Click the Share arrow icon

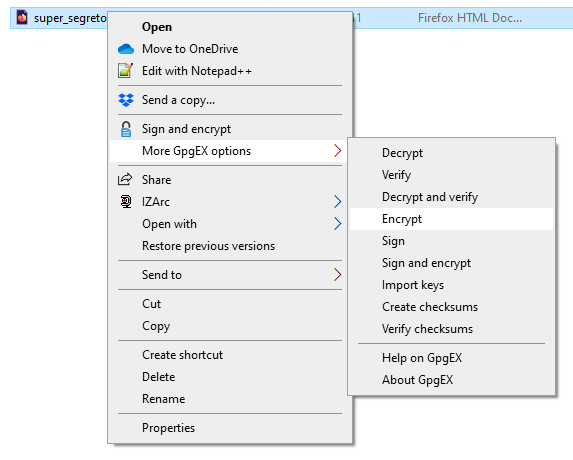(x=125, y=179)
